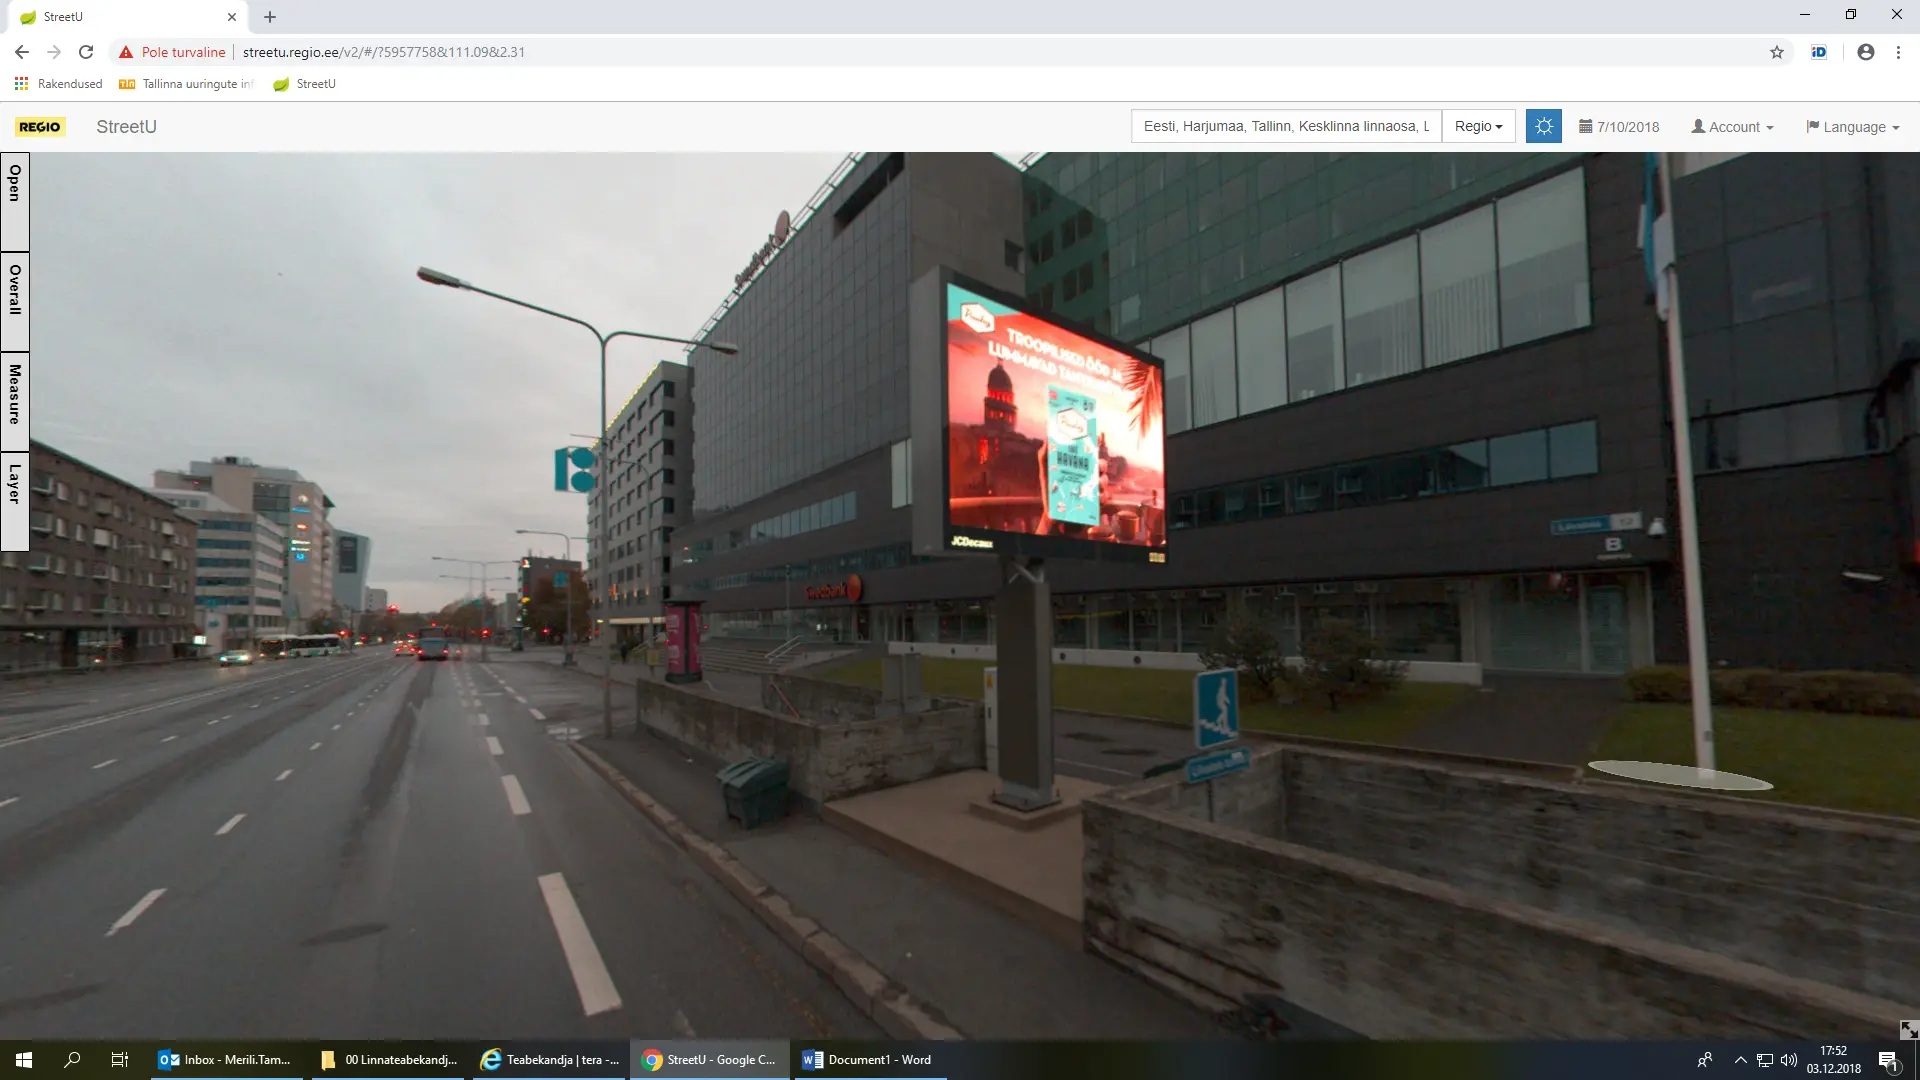Toggle the brightness sun icon button
This screenshot has width=1920, height=1080.
[x=1543, y=126]
